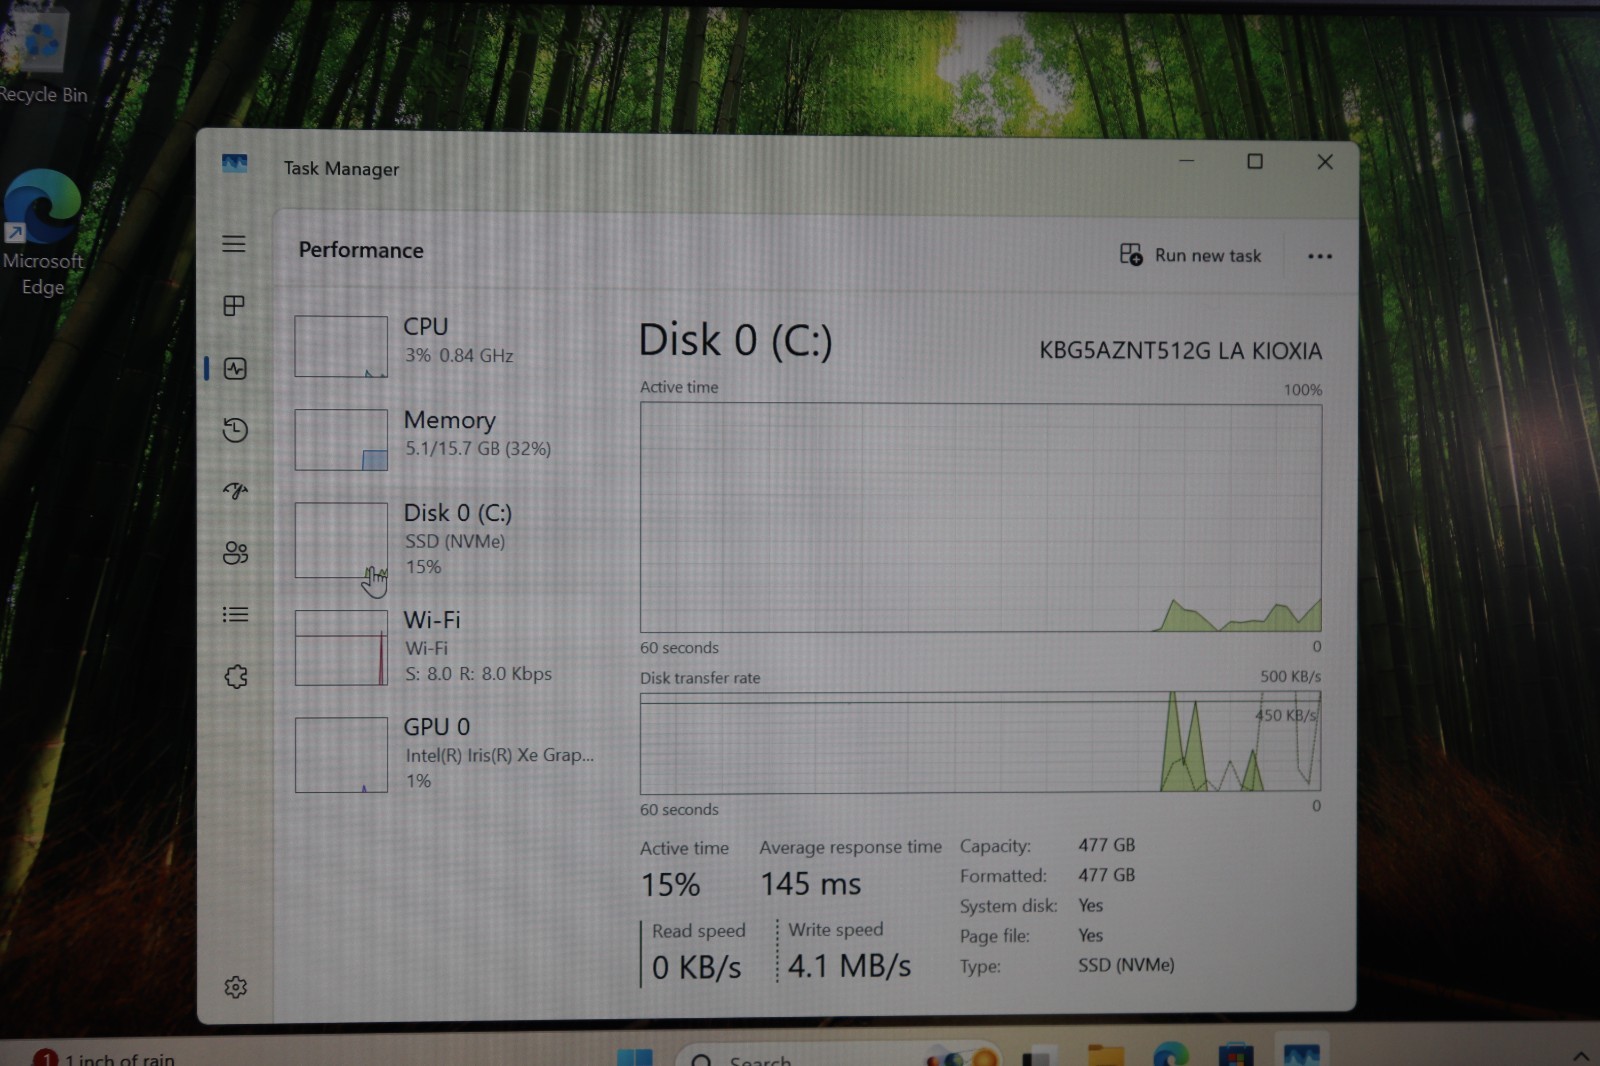Viewport: 1600px width, 1066px height.
Task: Click the Wi-Fi mini graph thumbnail
Action: point(341,648)
